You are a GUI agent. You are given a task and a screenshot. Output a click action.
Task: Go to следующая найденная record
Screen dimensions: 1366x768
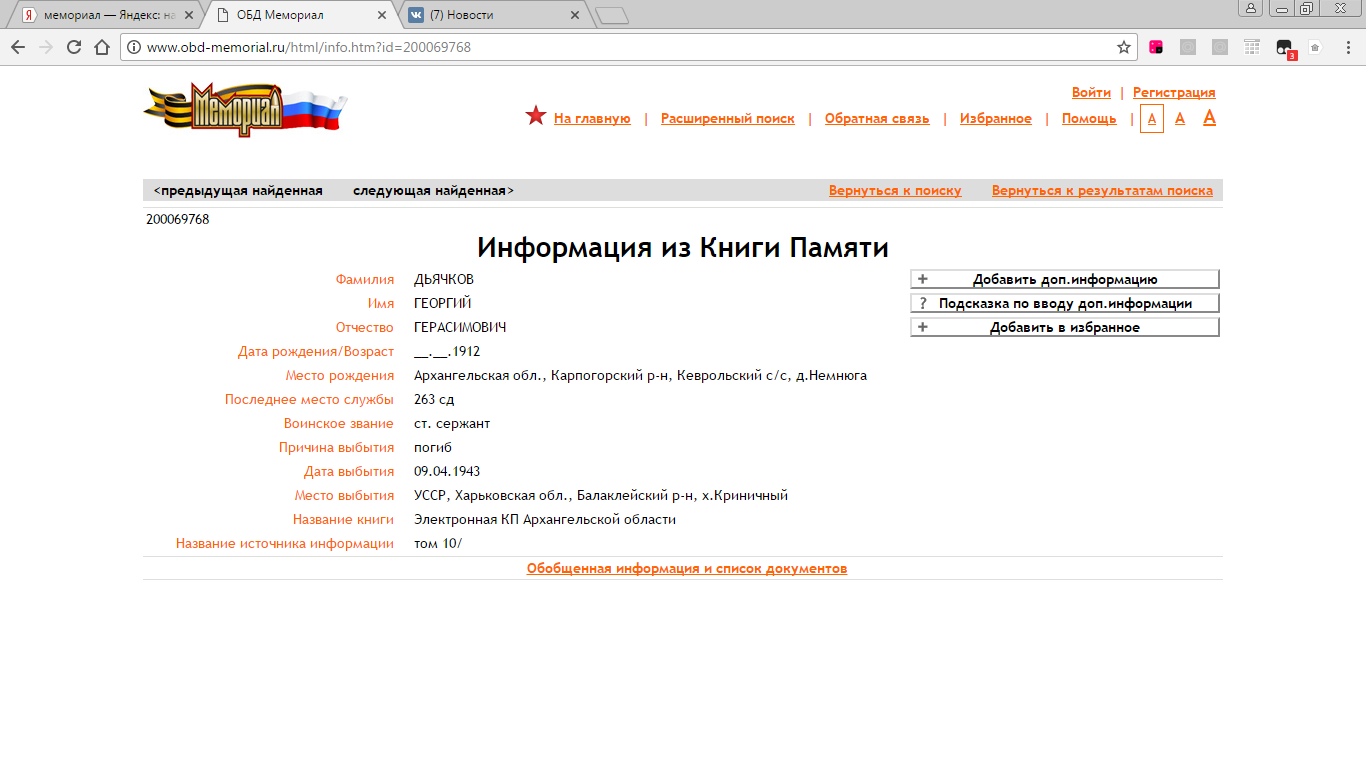tap(434, 190)
